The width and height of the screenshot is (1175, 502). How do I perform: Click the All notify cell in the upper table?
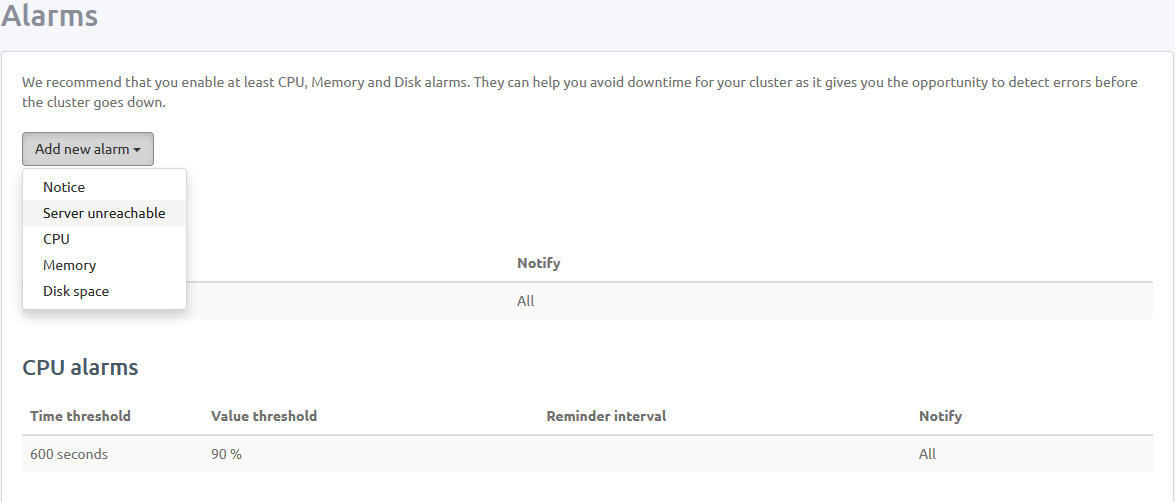pos(525,301)
